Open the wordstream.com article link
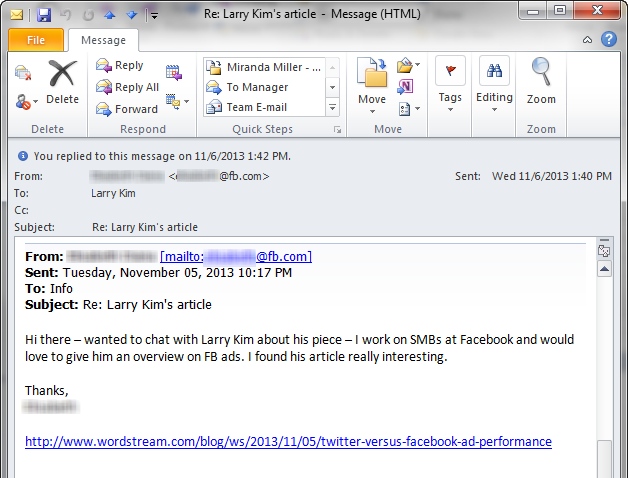Screen dimensions: 628x478 click(x=288, y=441)
